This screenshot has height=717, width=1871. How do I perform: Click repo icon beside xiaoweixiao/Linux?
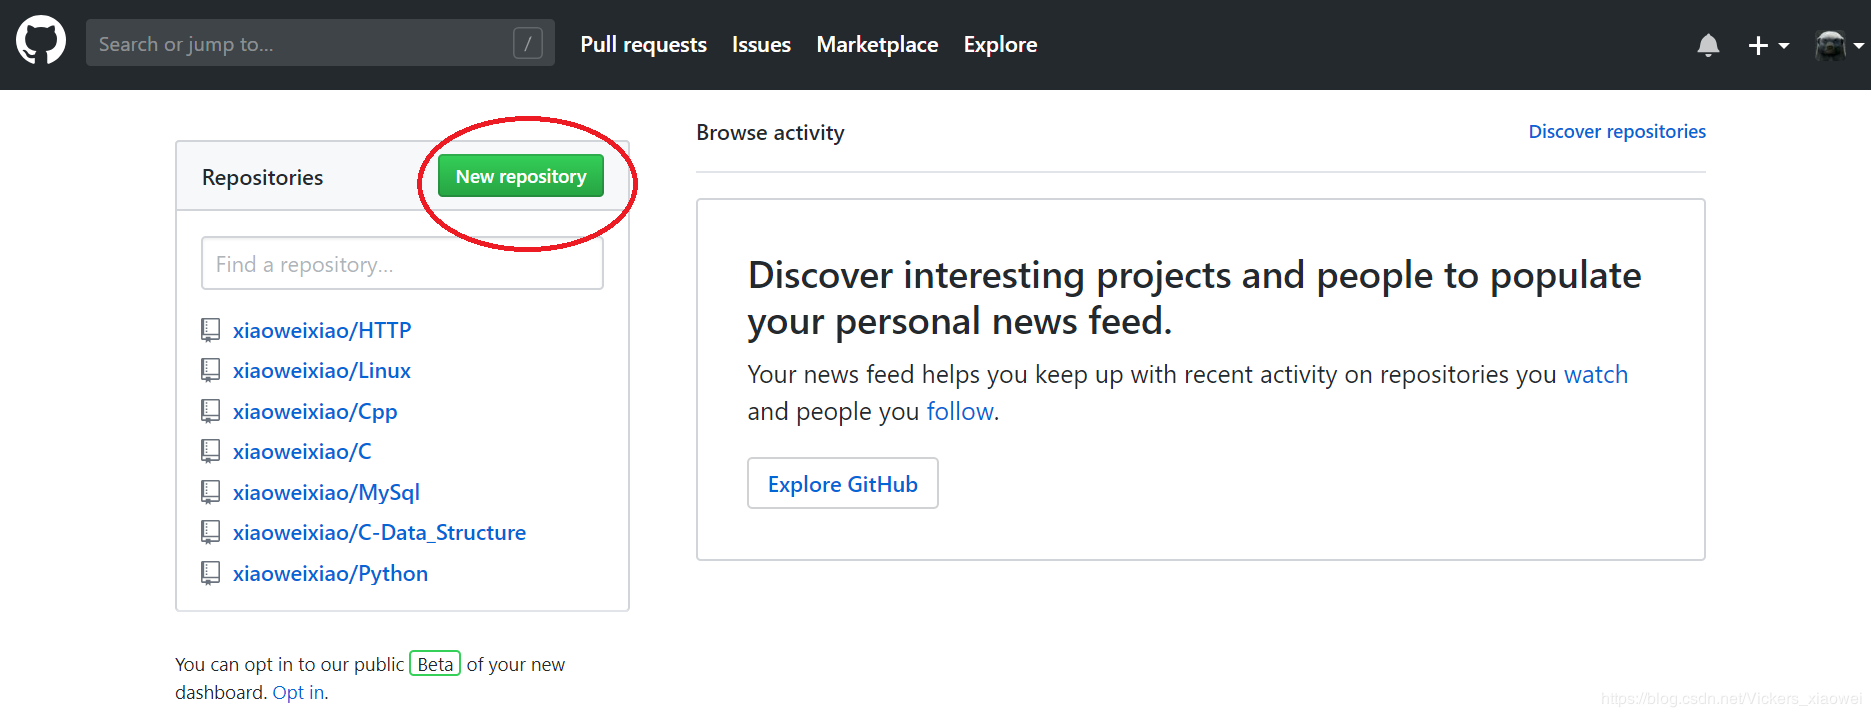coord(211,370)
